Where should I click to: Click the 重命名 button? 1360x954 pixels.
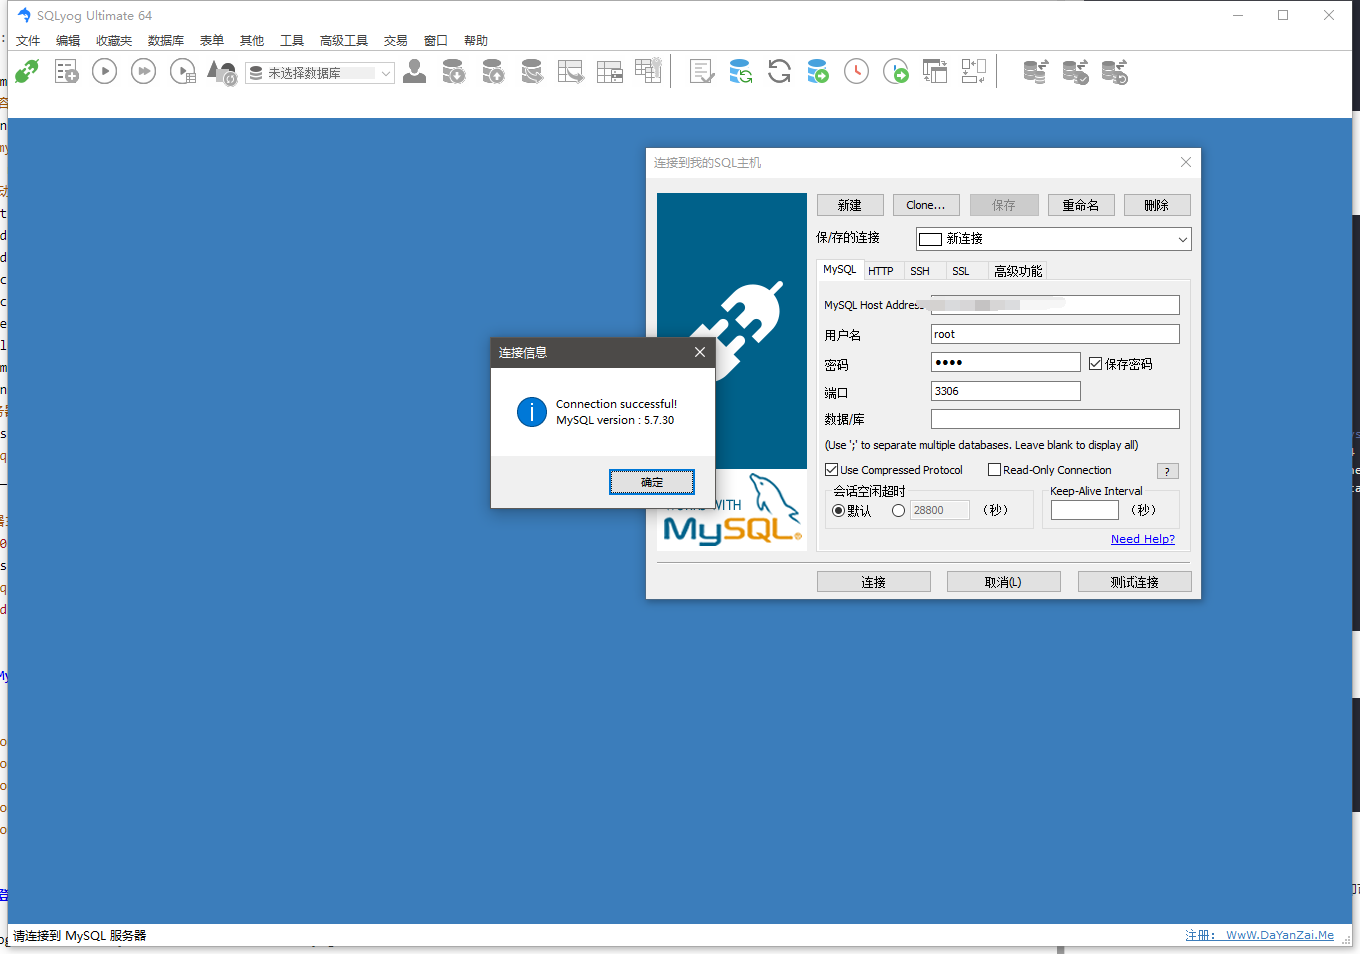click(x=1081, y=205)
